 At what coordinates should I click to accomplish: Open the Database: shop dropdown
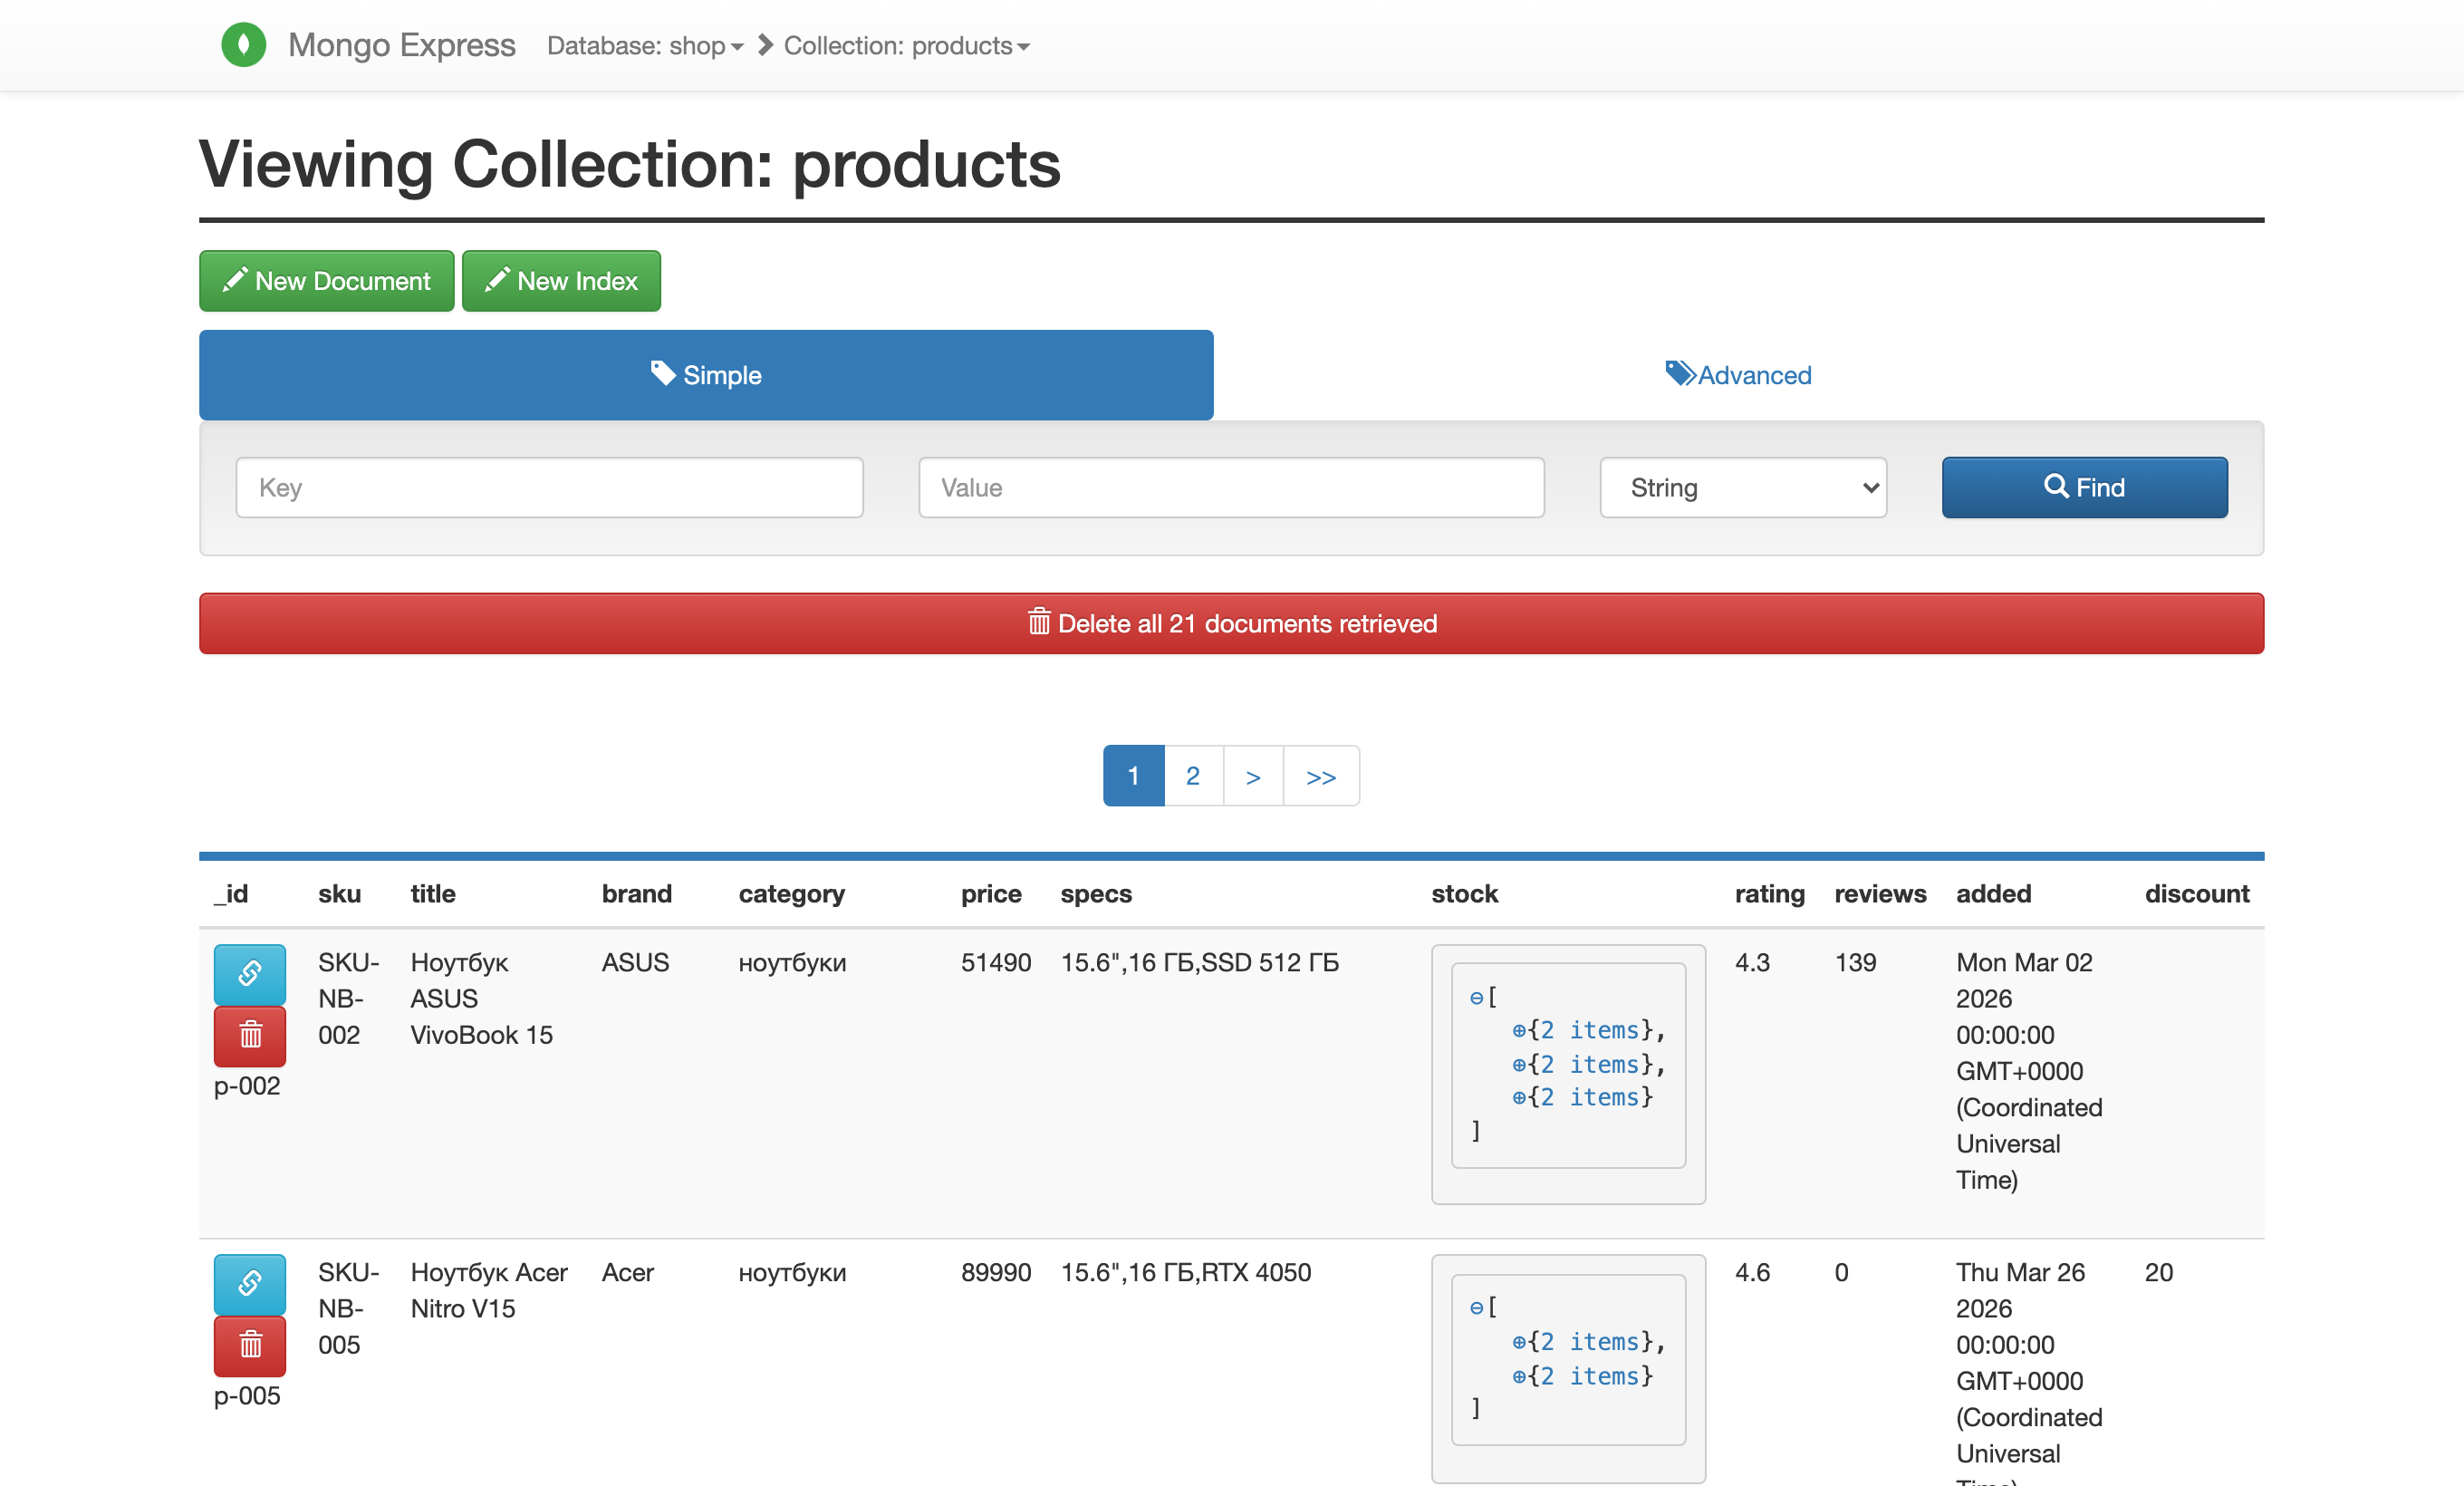coord(645,45)
